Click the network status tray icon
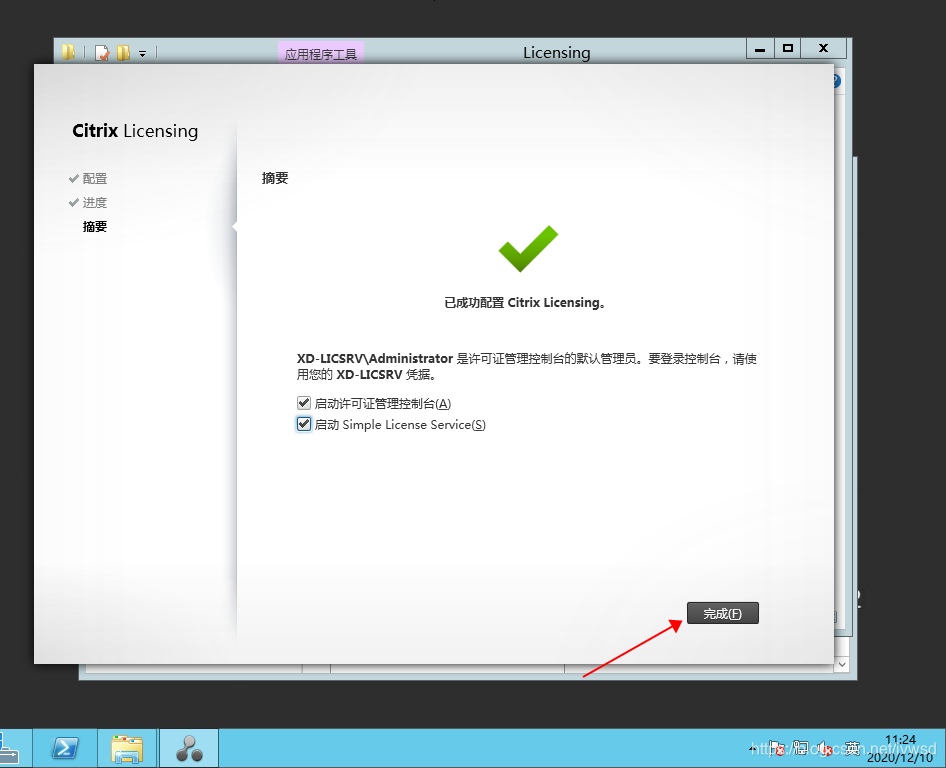 pyautogui.click(x=800, y=747)
